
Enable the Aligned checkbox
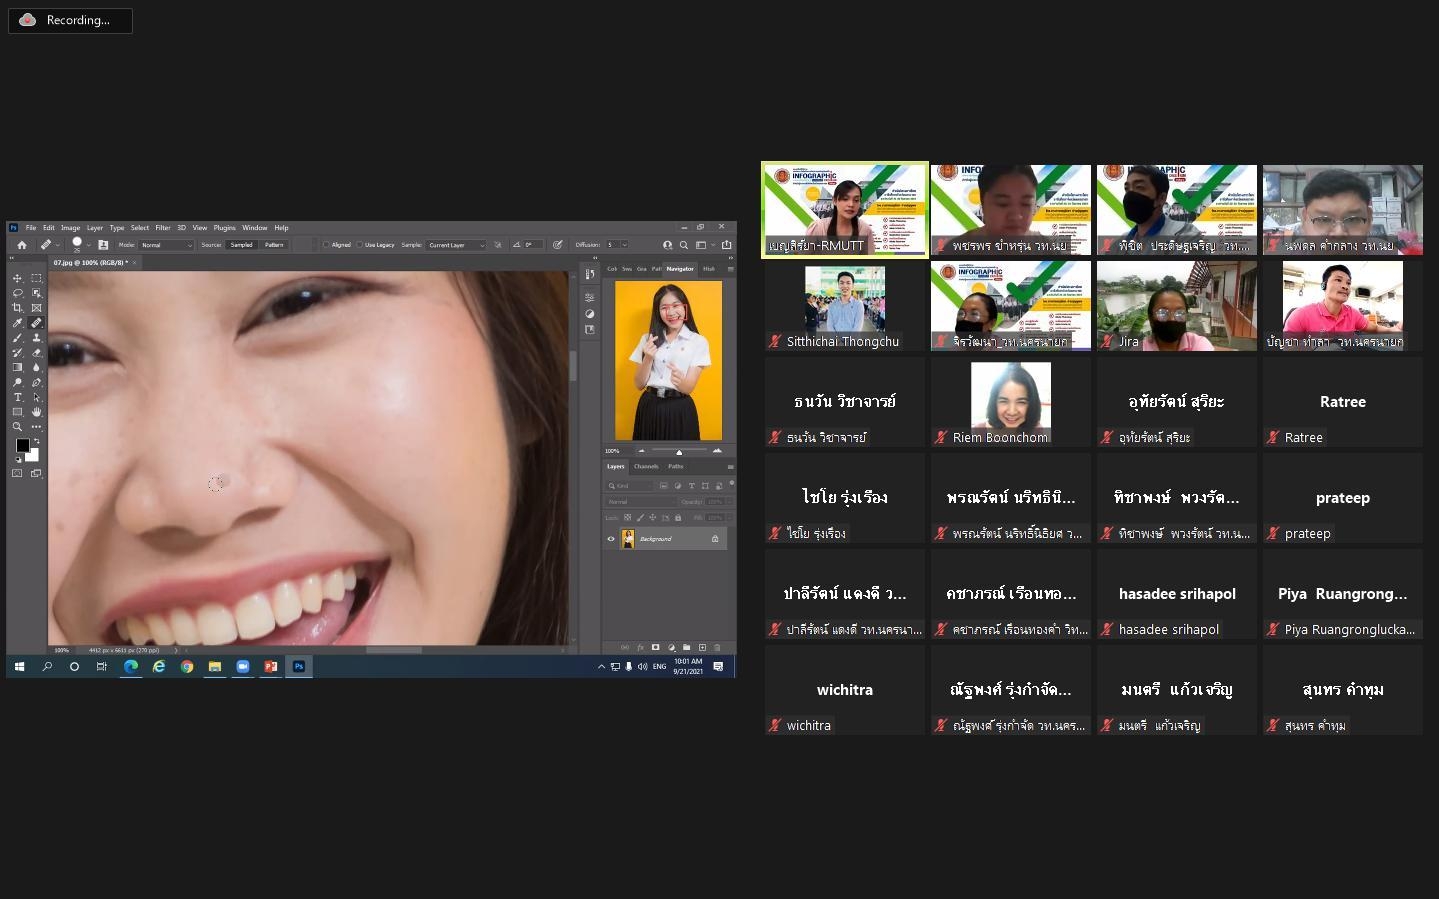coord(325,245)
